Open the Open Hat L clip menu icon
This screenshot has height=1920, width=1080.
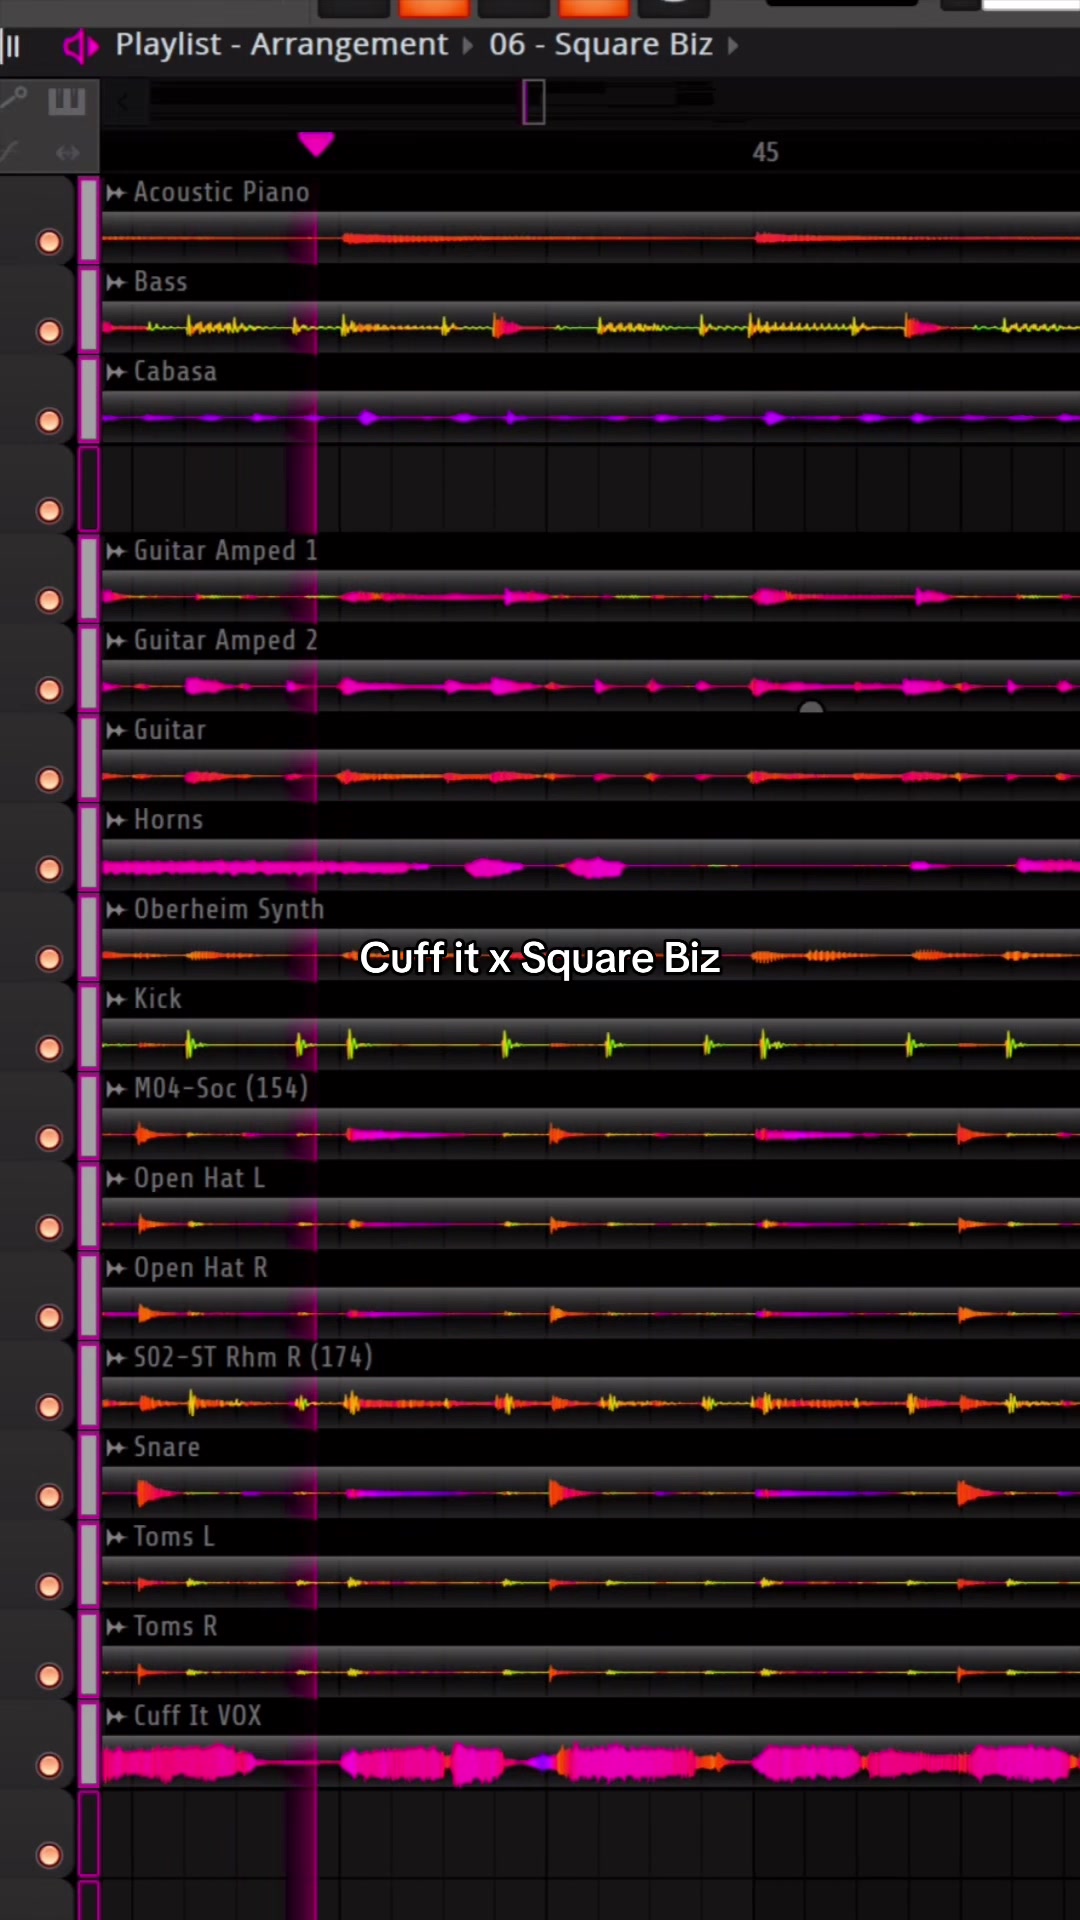click(x=116, y=1179)
